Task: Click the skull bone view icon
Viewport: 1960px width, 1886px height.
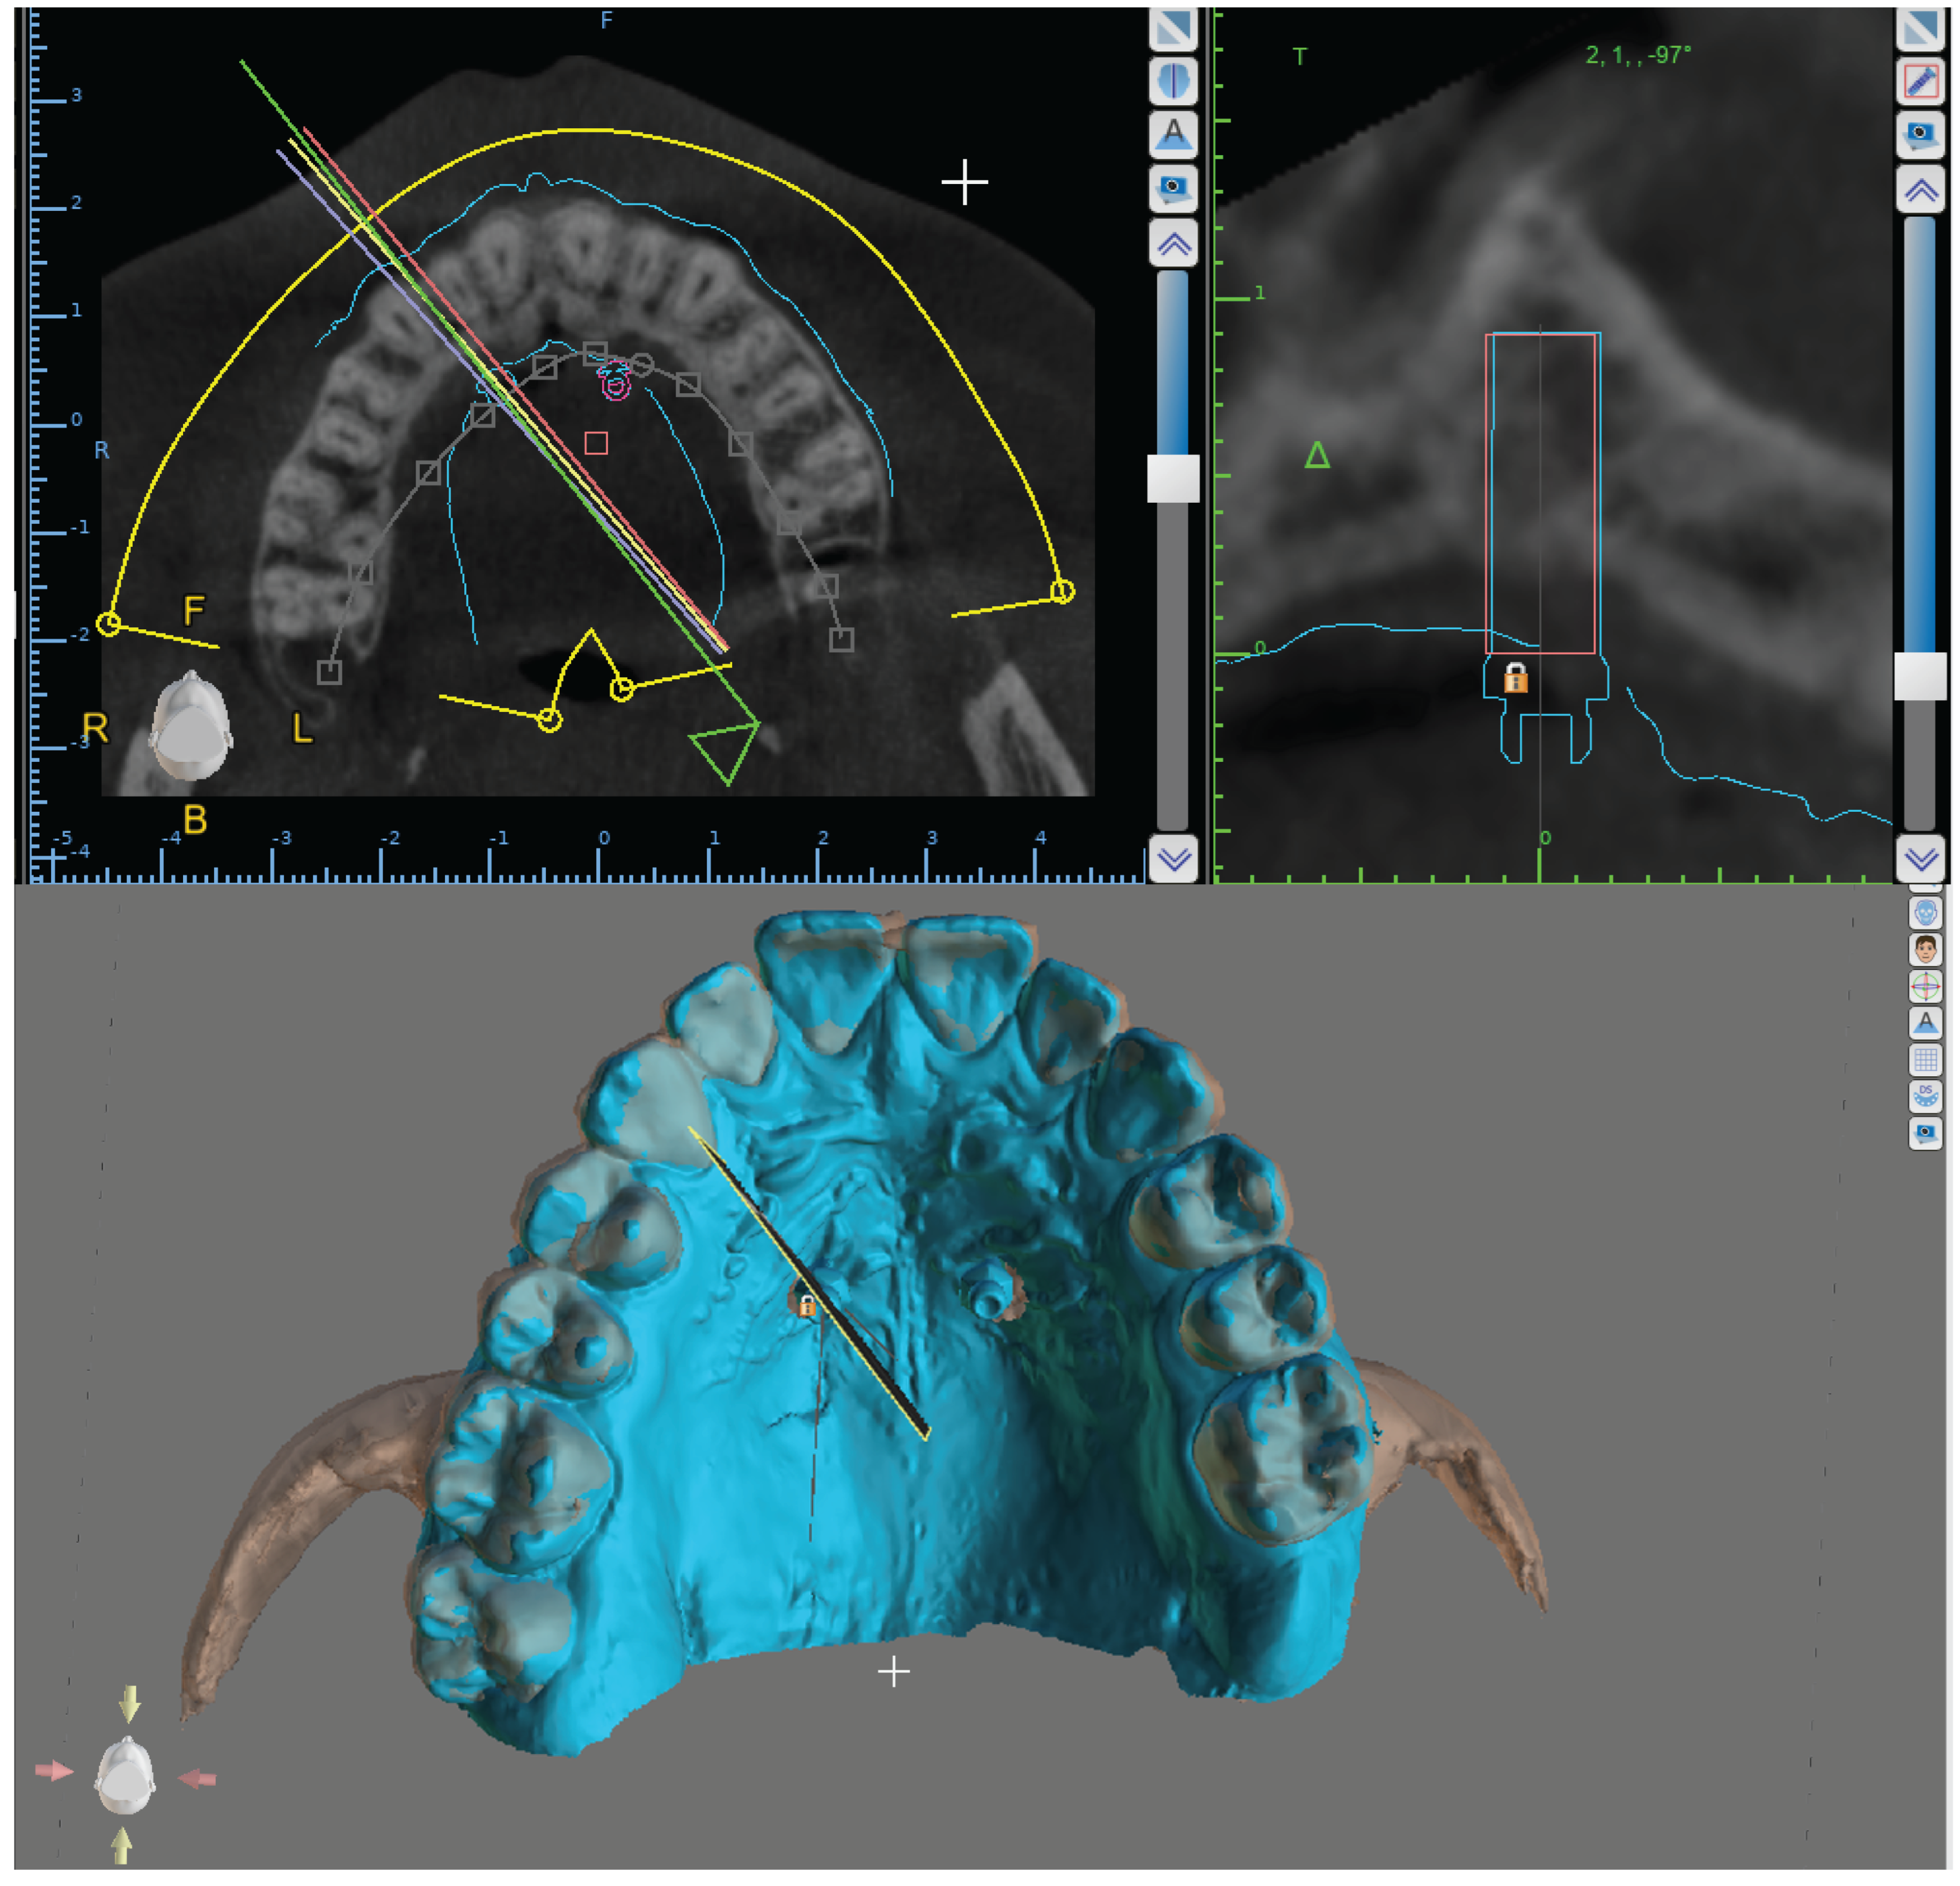Action: (x=1925, y=912)
